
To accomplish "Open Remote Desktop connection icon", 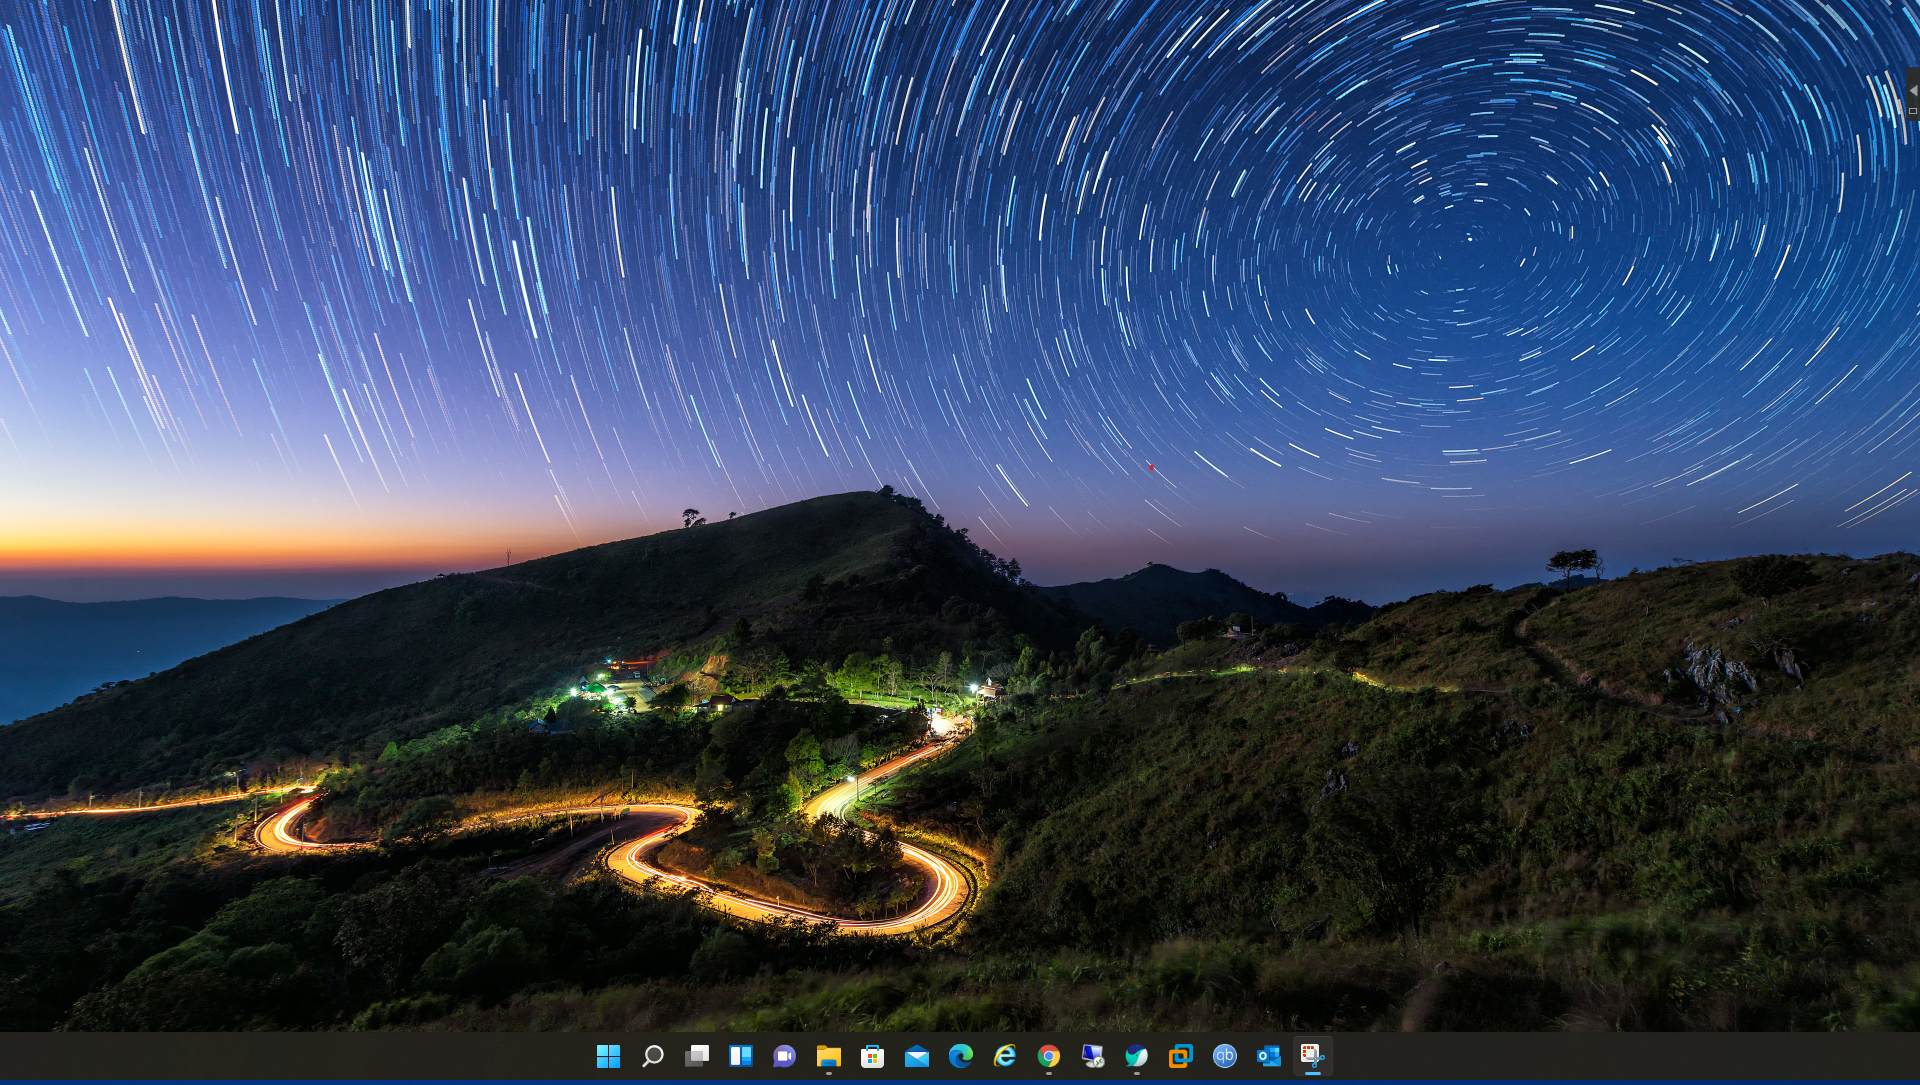I will (x=1092, y=1056).
